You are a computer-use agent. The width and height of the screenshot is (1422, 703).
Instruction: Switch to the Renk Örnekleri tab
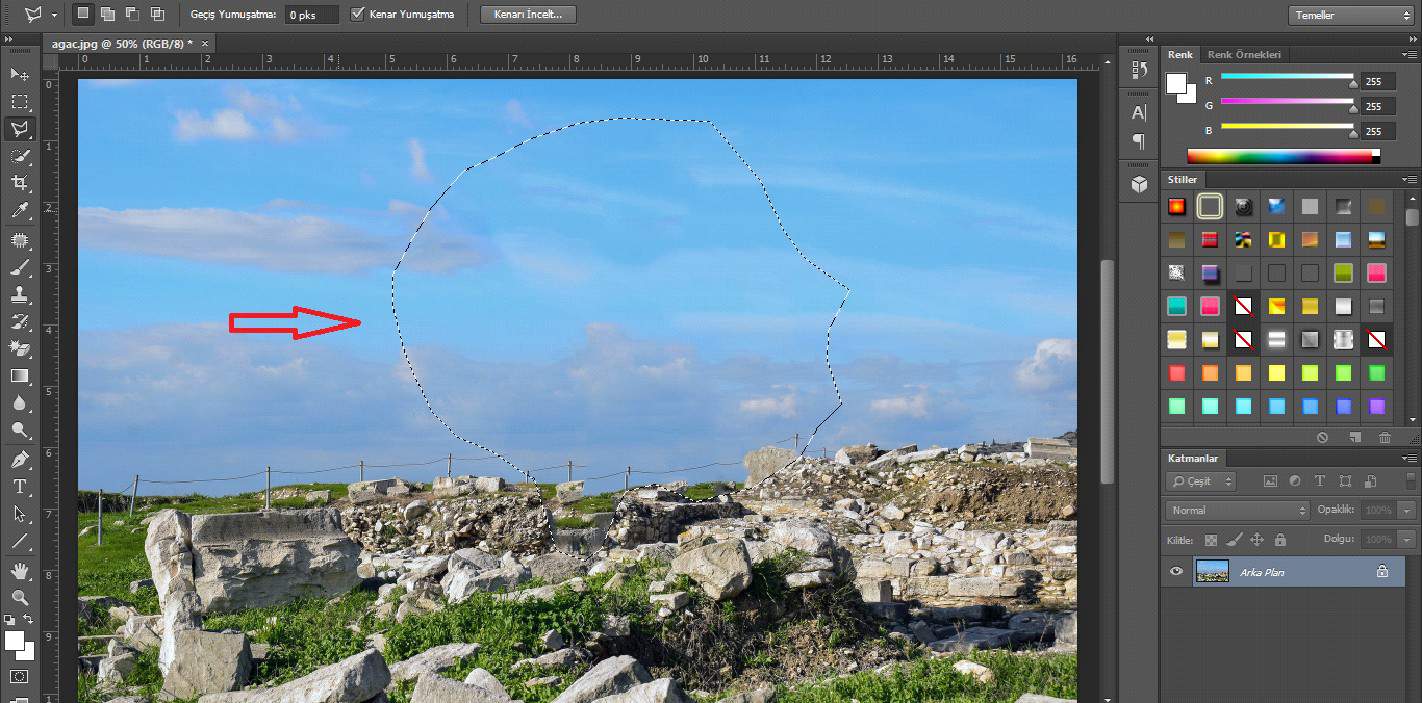point(1245,54)
